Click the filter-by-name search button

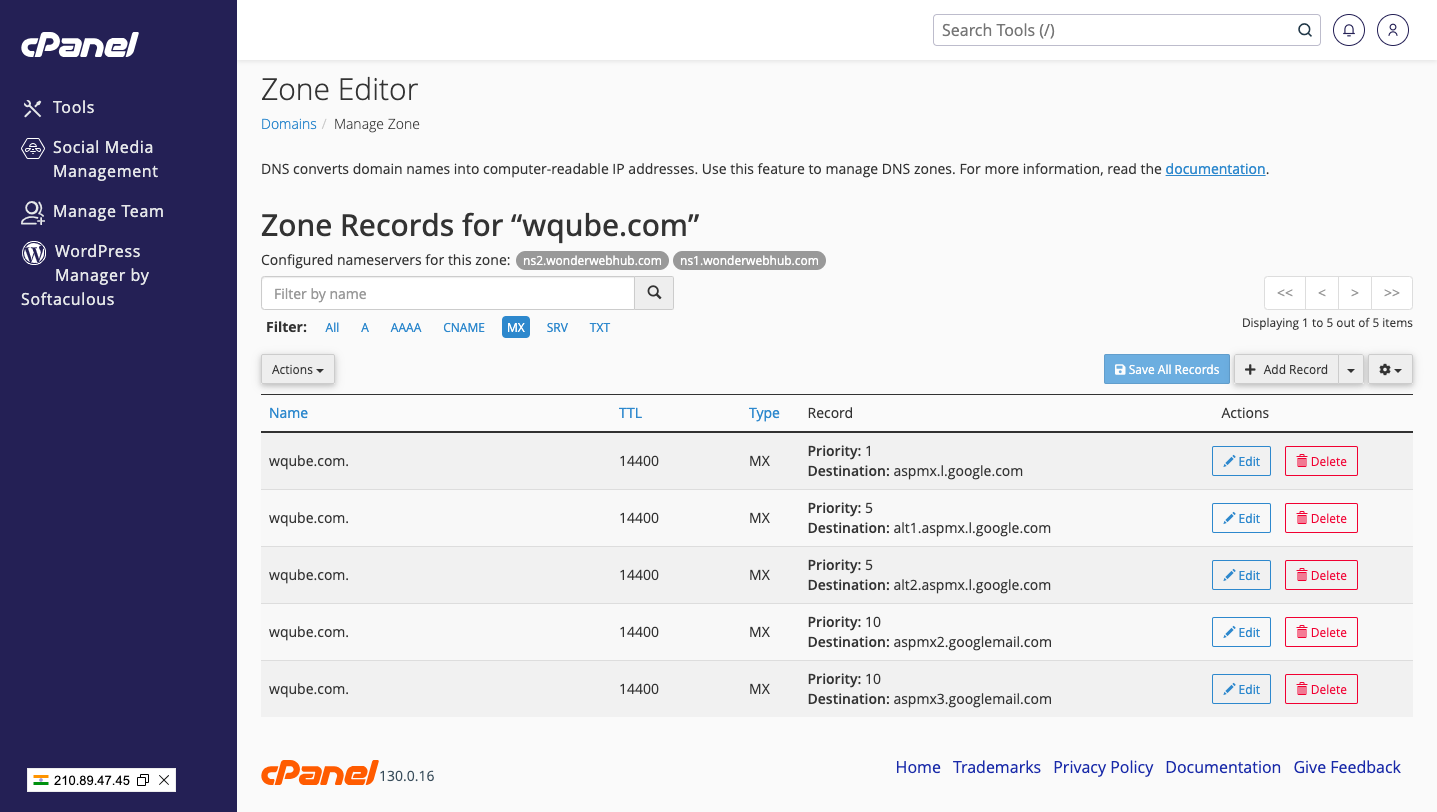click(654, 293)
